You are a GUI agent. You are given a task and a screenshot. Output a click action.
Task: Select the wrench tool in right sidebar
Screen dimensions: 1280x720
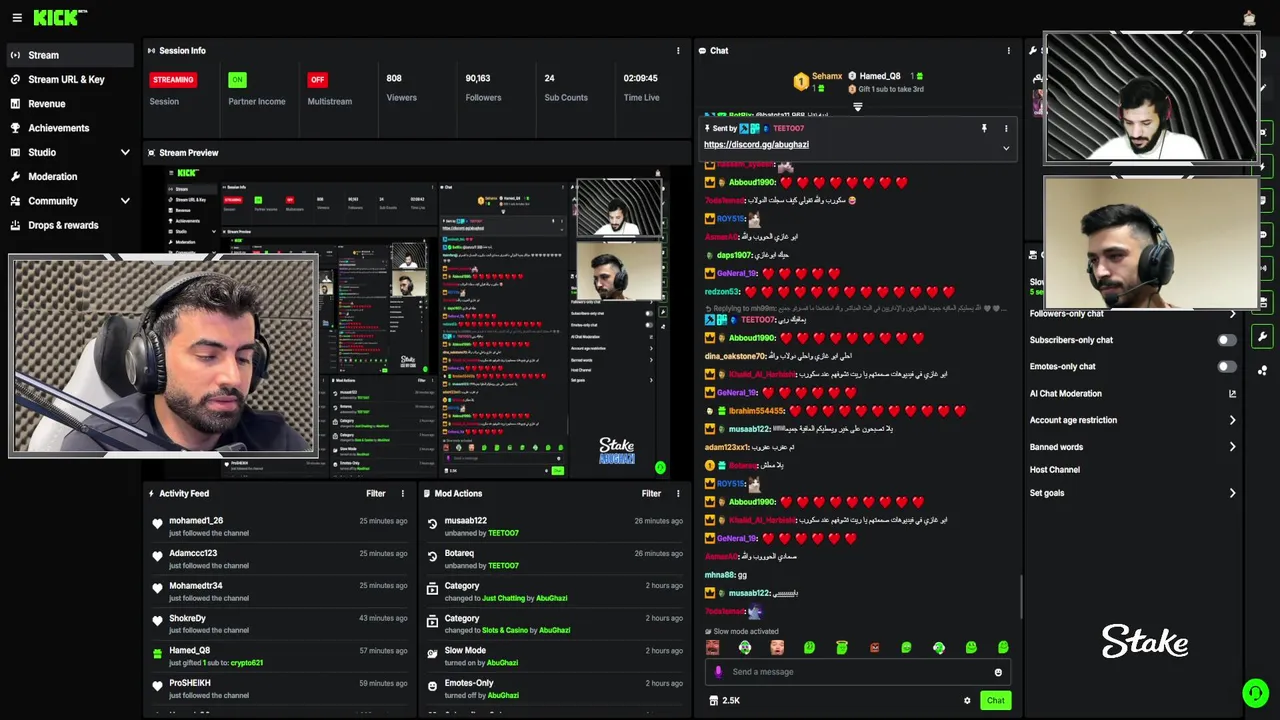[x=1262, y=337]
